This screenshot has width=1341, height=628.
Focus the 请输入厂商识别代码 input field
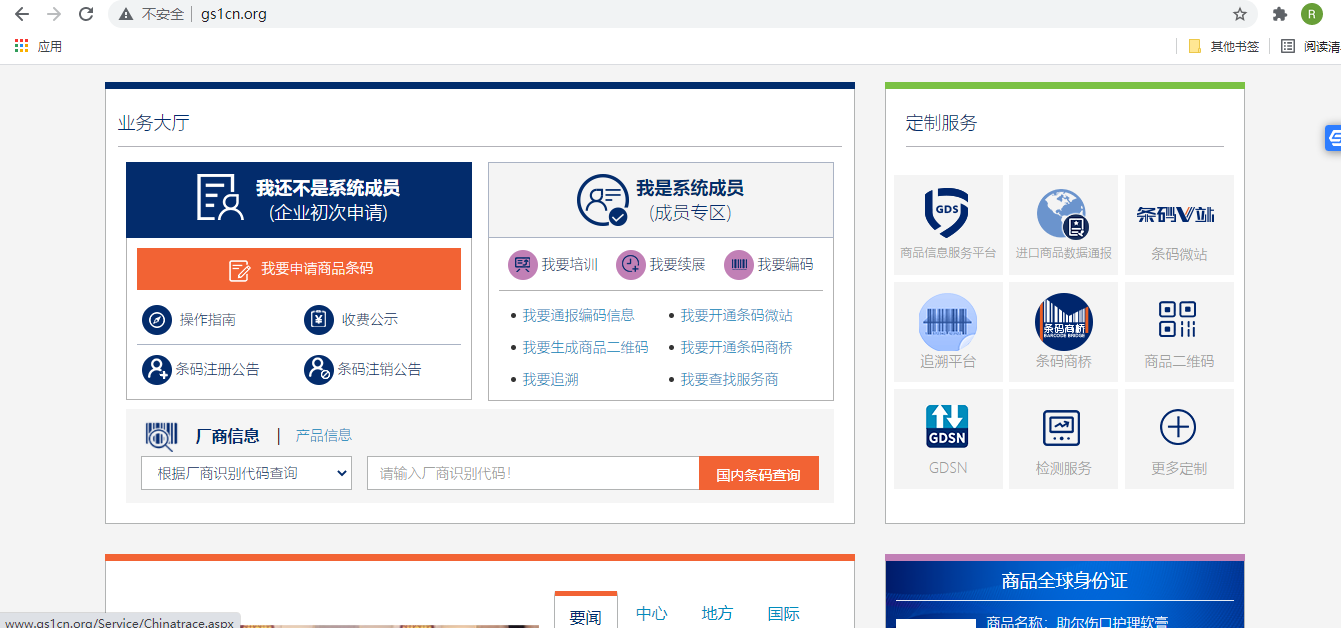532,473
